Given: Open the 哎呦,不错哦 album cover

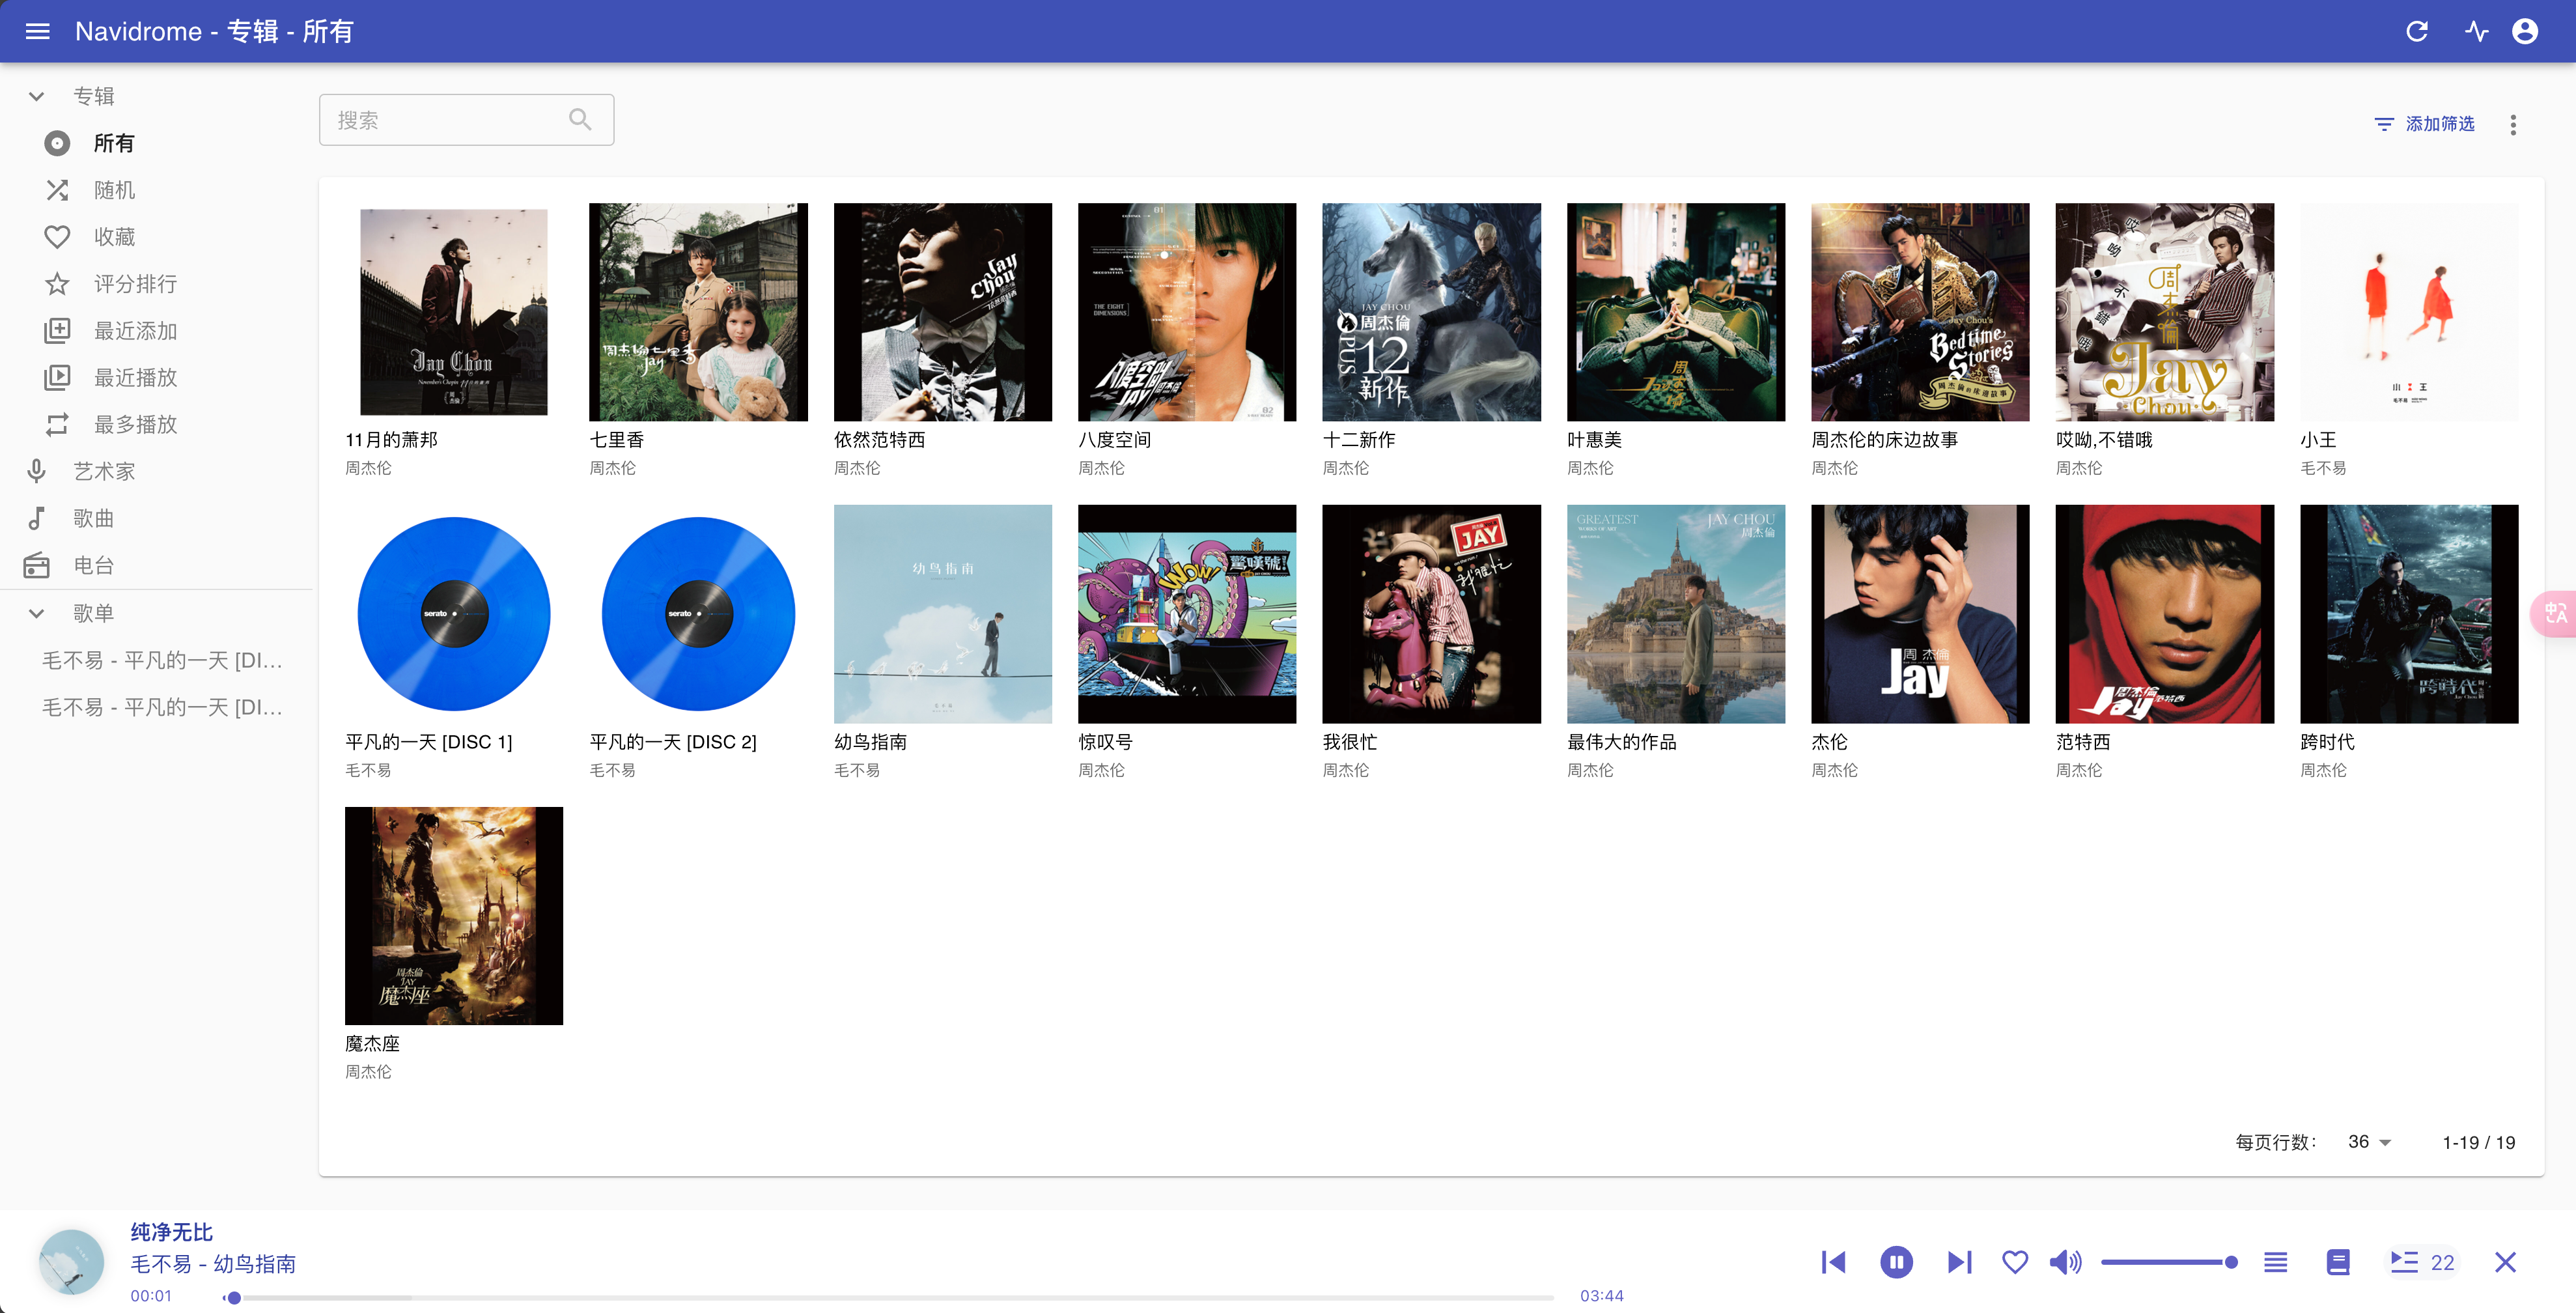Looking at the screenshot, I should click(2165, 312).
